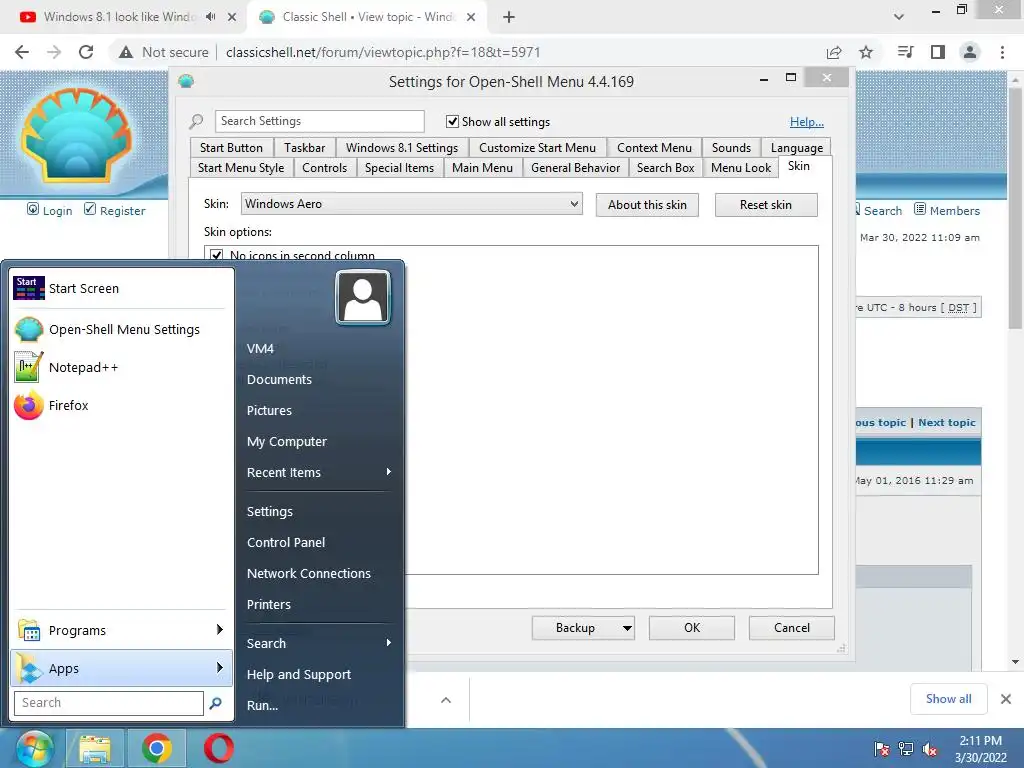The image size is (1024, 768).
Task: Go back in Chrome
Action: (x=22, y=52)
